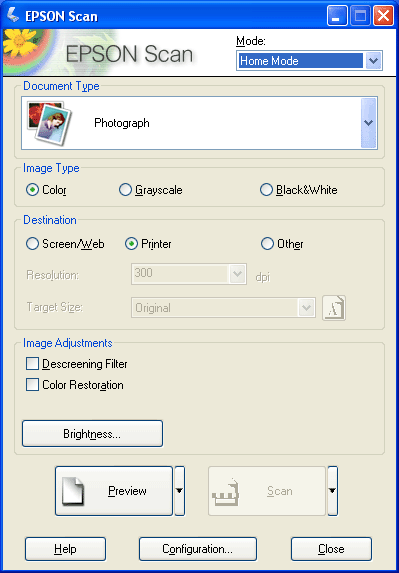Open the Scan button's dropdown arrow
This screenshot has height=573, width=399.
(x=332, y=491)
